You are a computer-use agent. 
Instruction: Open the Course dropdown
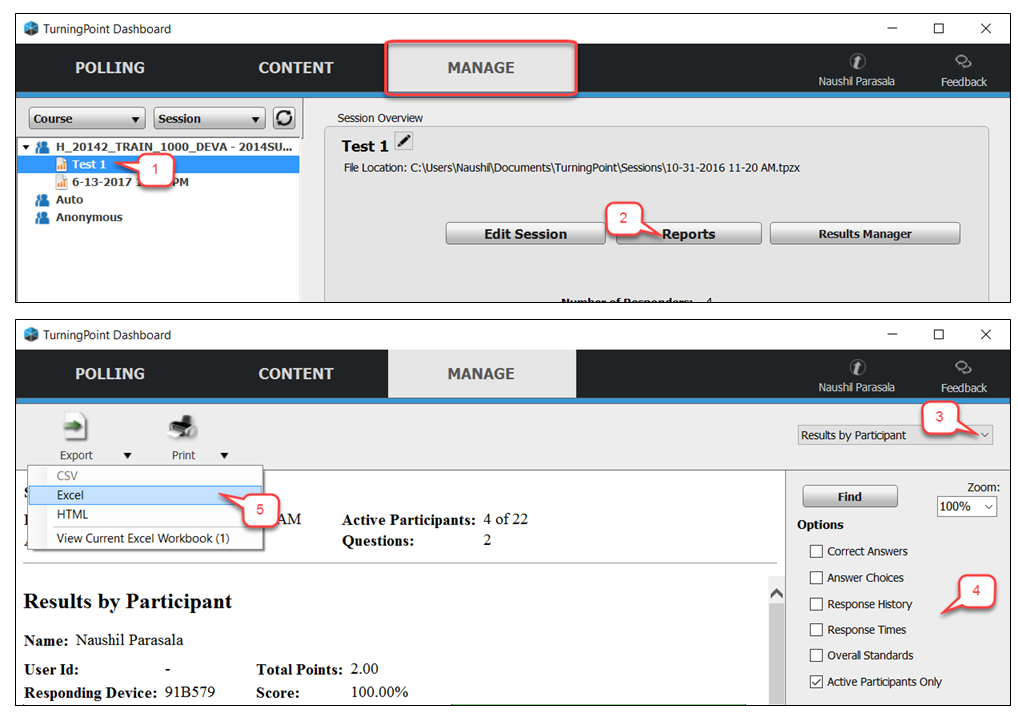[86, 119]
